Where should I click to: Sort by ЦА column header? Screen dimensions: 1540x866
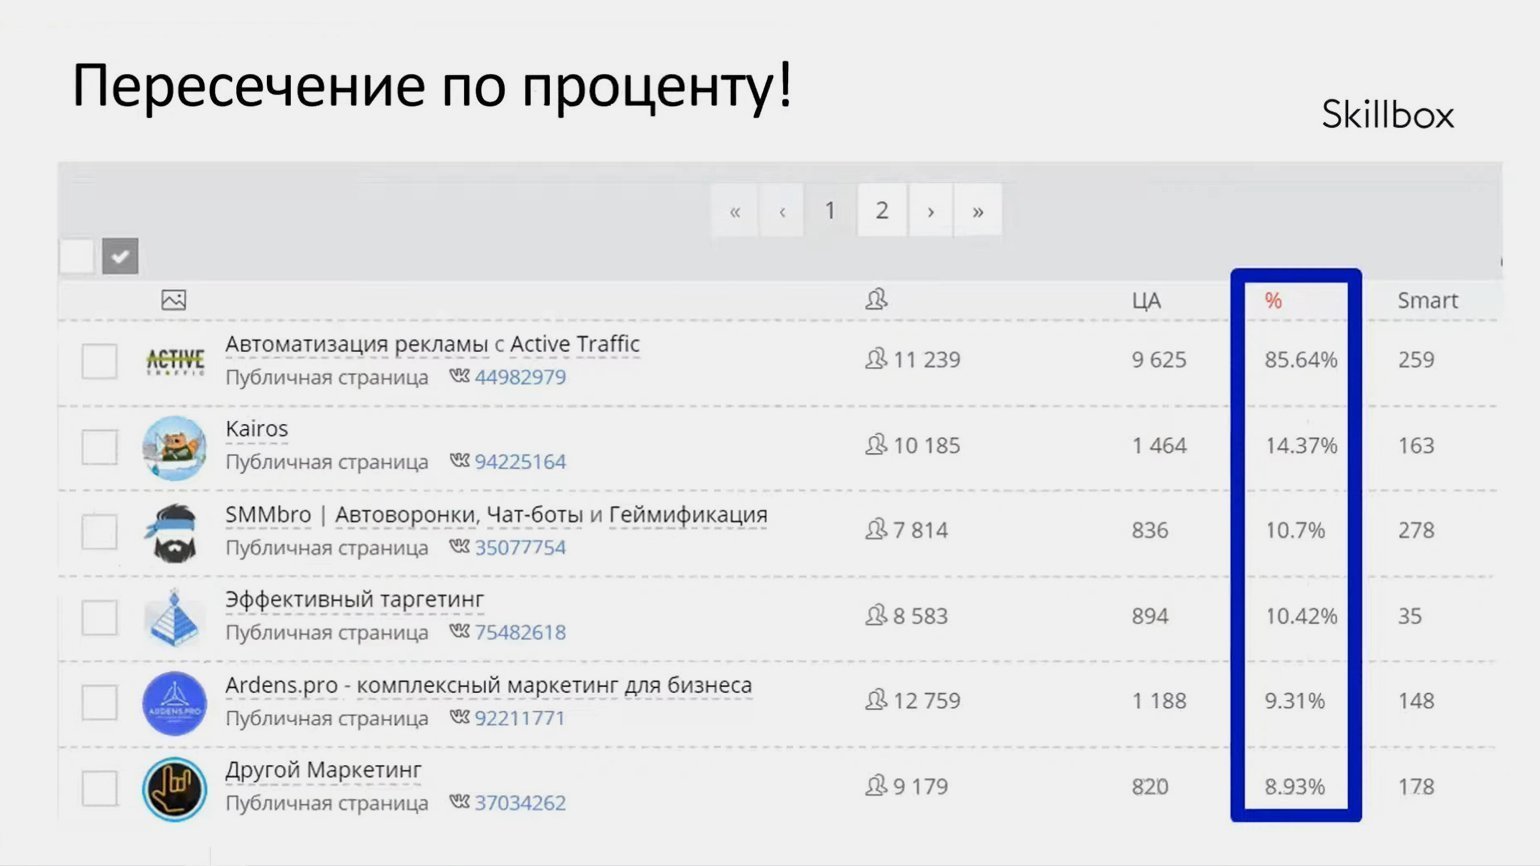click(x=1146, y=301)
